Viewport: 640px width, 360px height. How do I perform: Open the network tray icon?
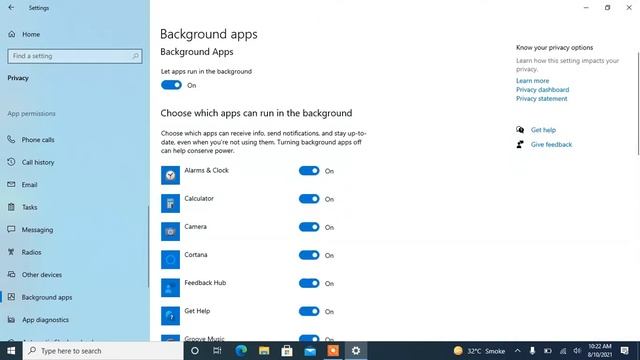tap(563, 351)
